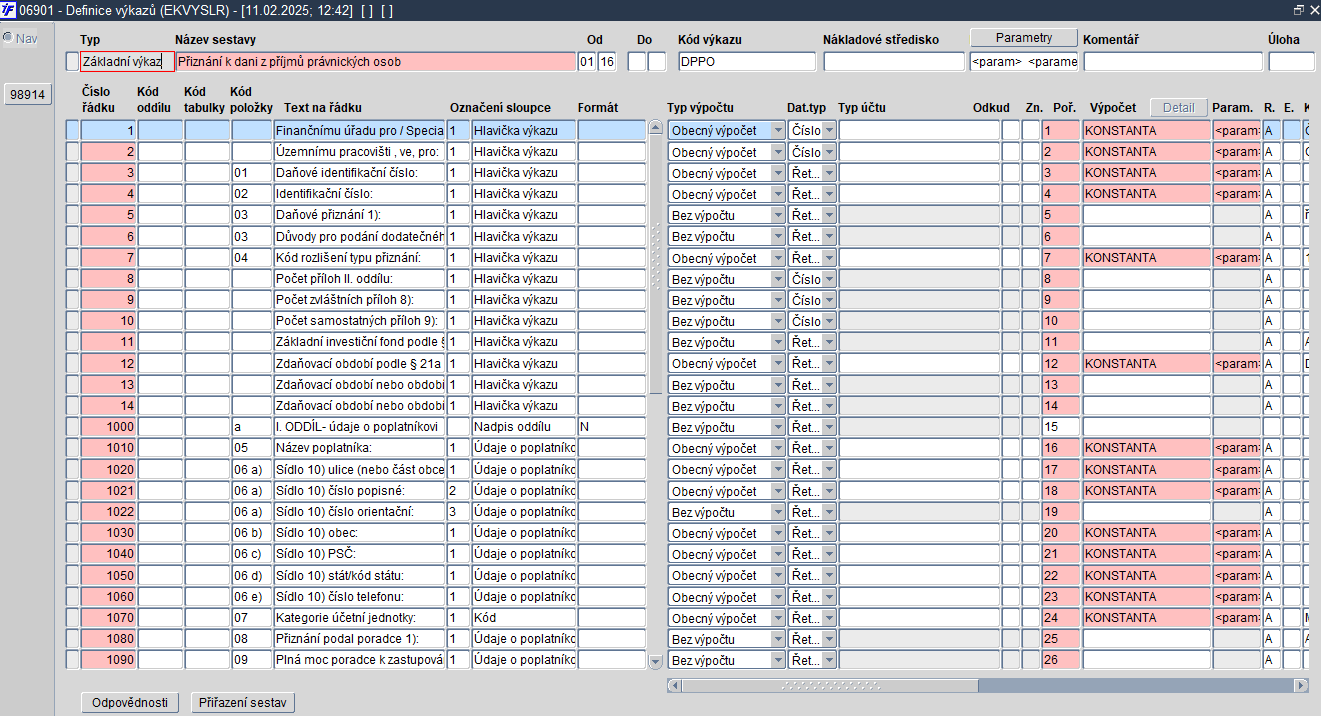Select Kód položky '06 b)' cell
Image resolution: width=1321 pixels, height=716 pixels.
(x=251, y=534)
